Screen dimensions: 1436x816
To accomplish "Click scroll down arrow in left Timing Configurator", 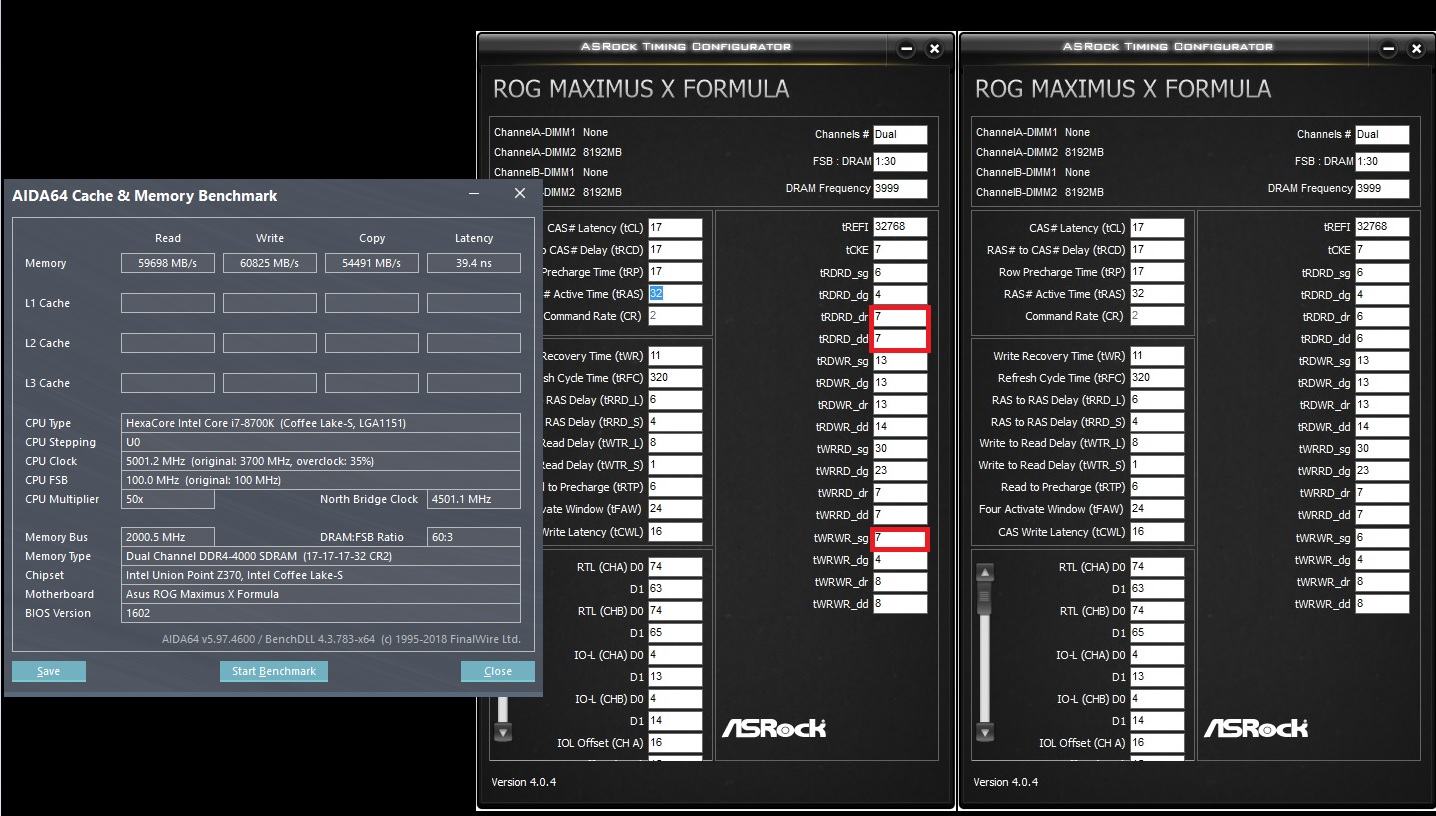I will [x=503, y=732].
